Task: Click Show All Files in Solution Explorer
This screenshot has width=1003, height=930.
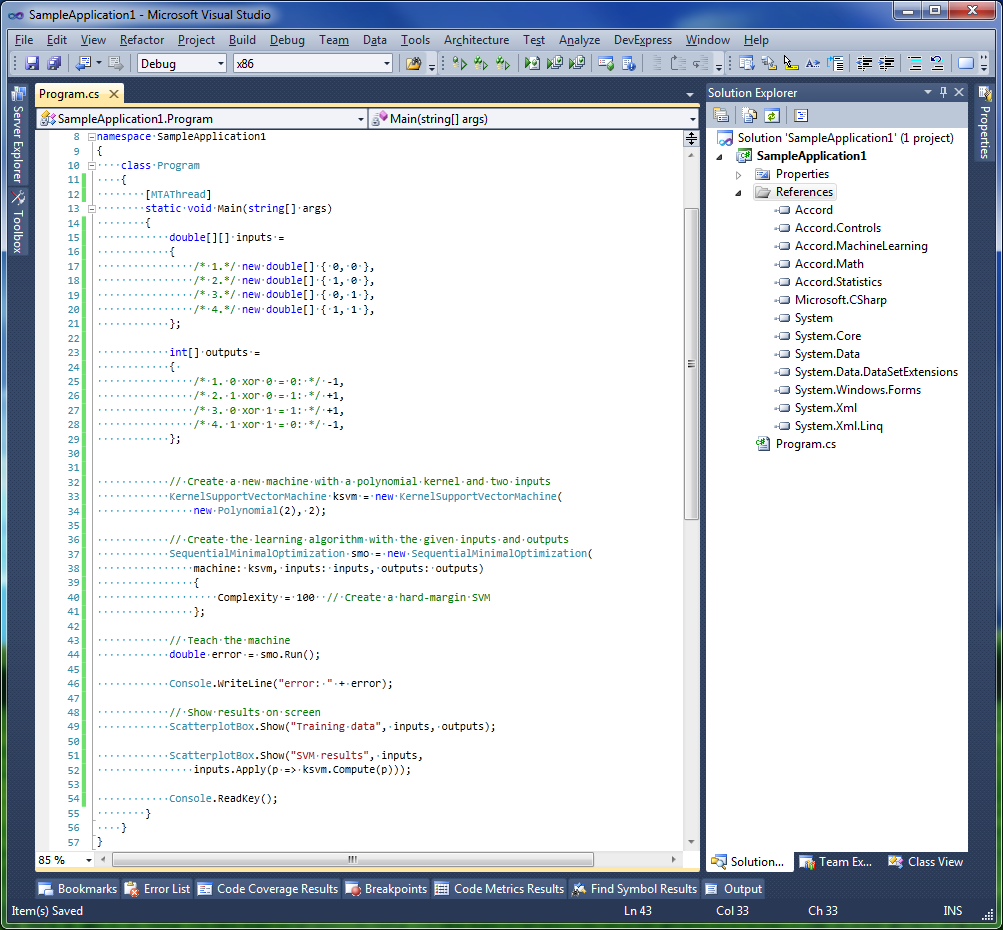Action: [749, 115]
